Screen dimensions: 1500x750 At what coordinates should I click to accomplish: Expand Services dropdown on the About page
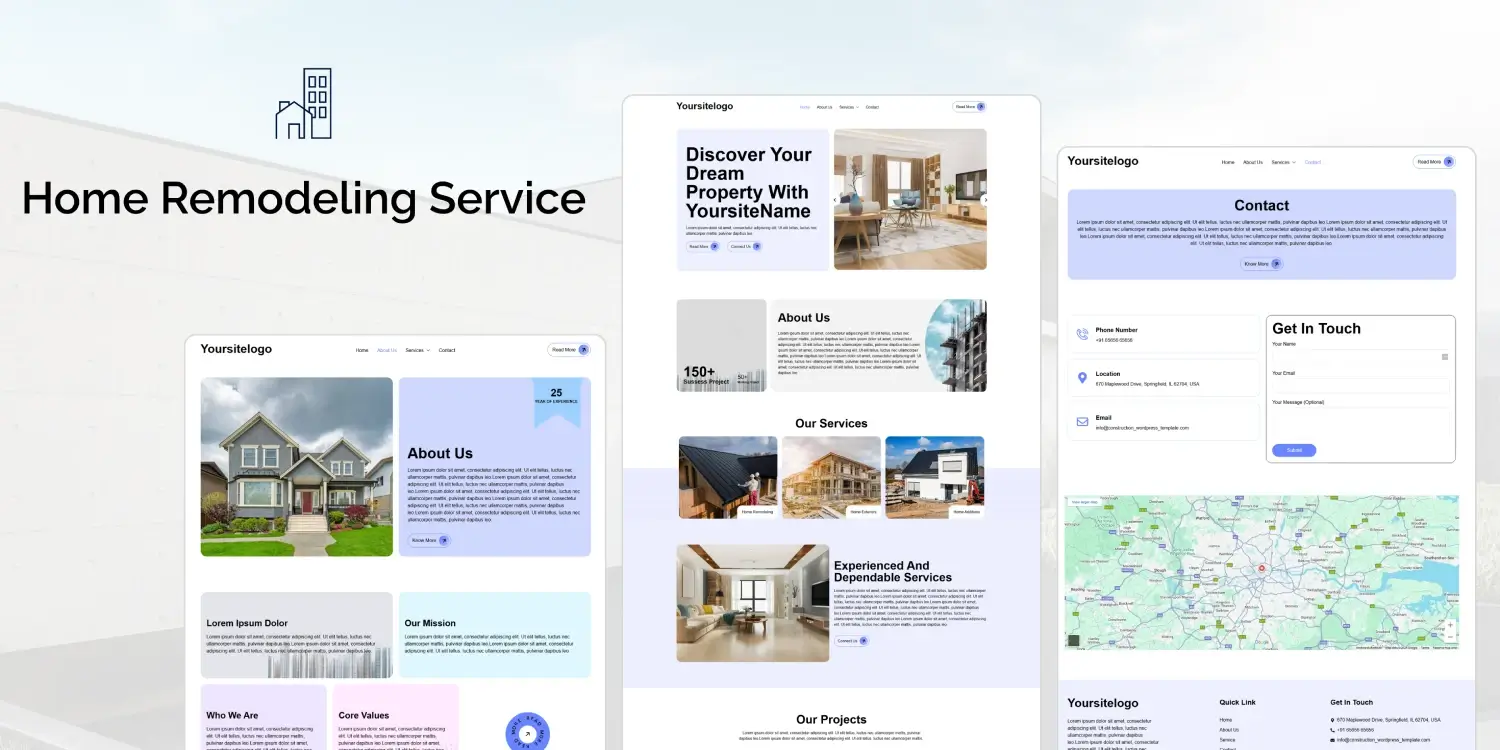coord(417,350)
